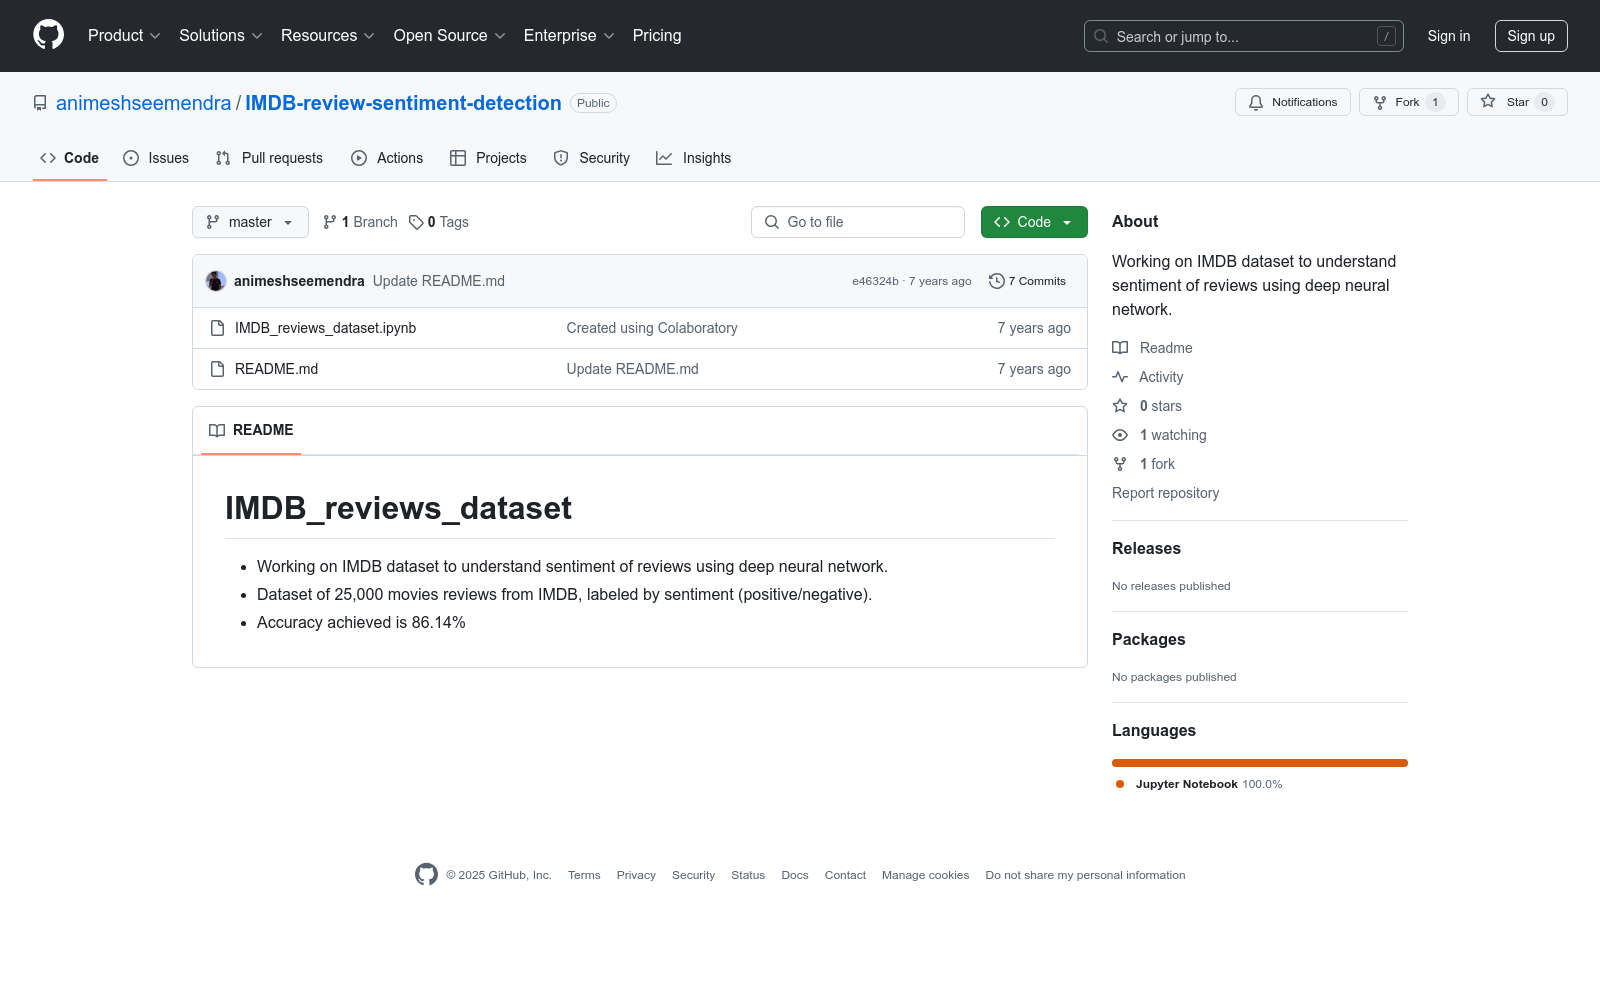This screenshot has width=1600, height=1000.
Task: Click the file icon beside README.md
Action: click(217, 369)
